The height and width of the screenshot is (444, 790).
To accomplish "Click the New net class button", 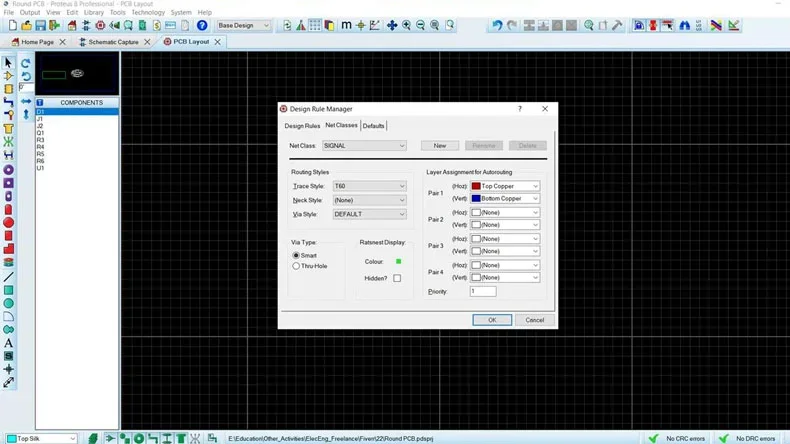I will point(440,146).
